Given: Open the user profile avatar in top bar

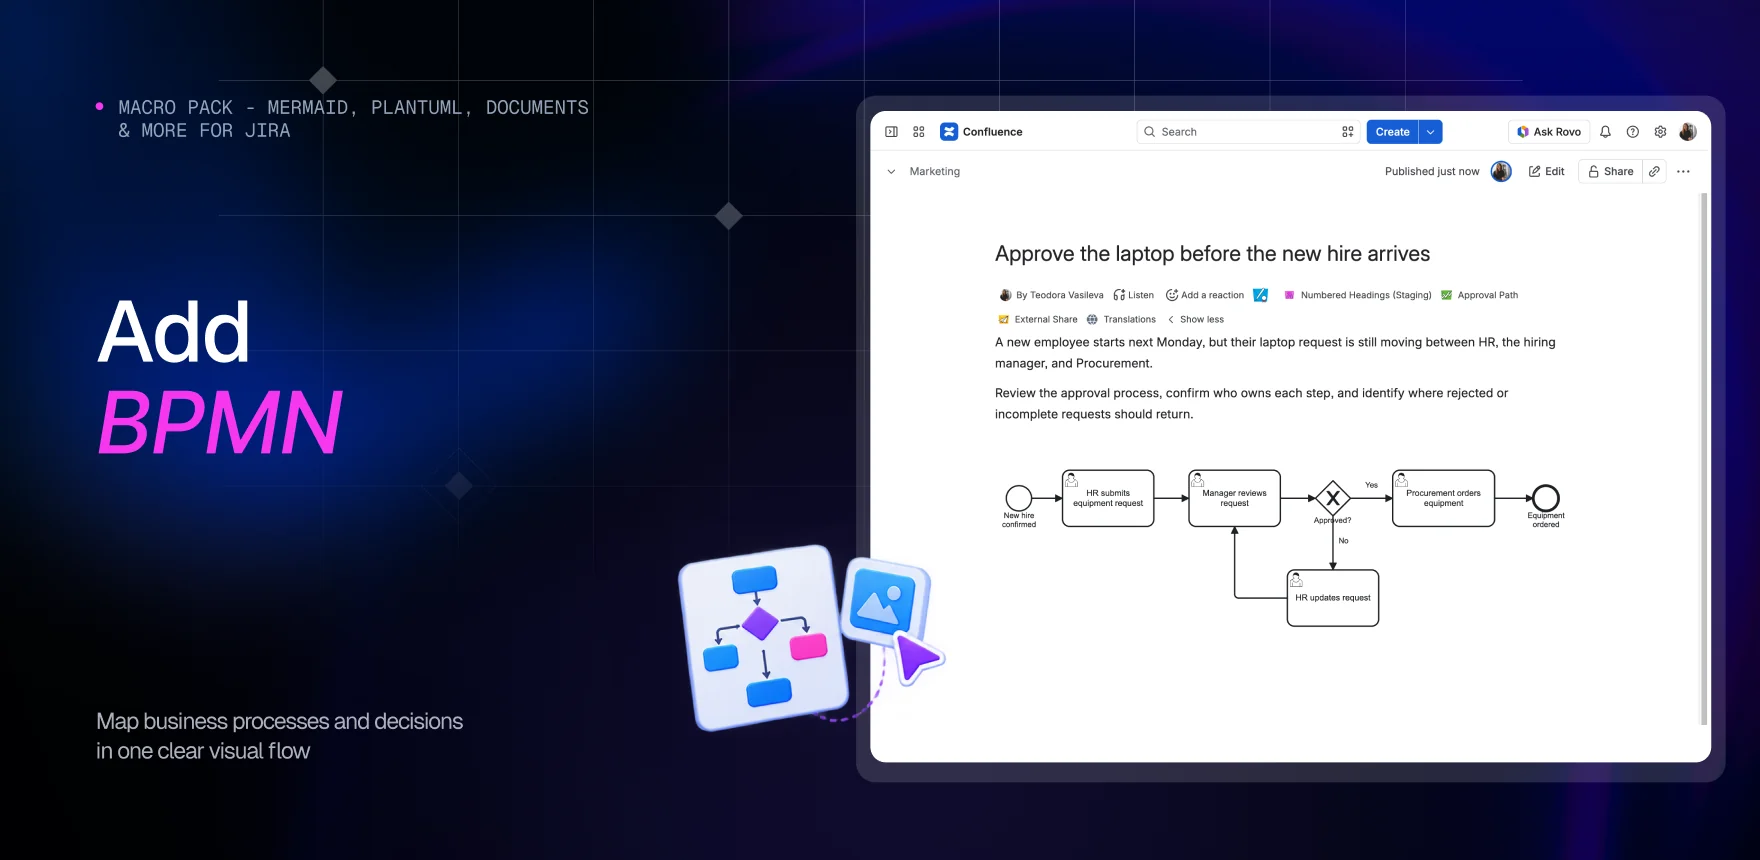Looking at the screenshot, I should click(1688, 132).
